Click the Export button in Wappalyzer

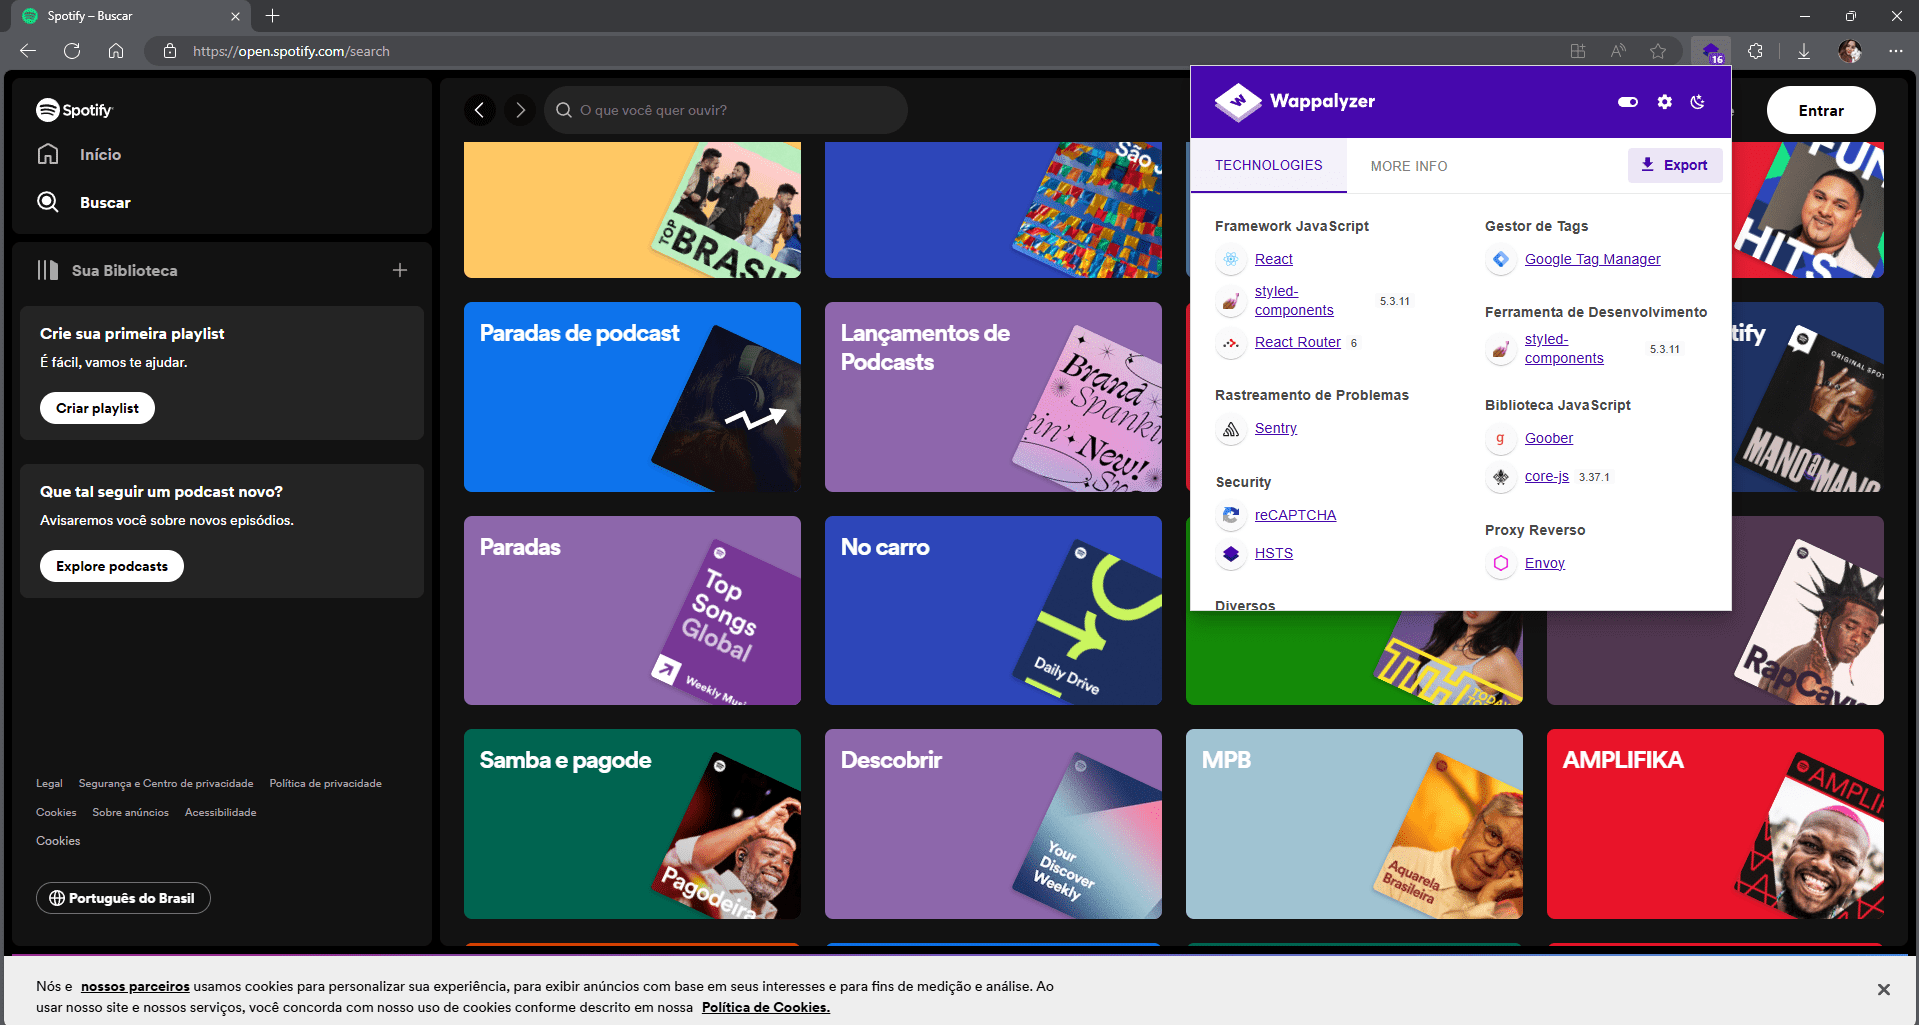1675,165
